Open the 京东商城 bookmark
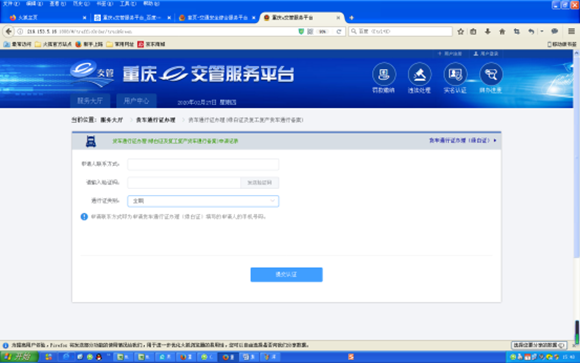 (x=151, y=44)
